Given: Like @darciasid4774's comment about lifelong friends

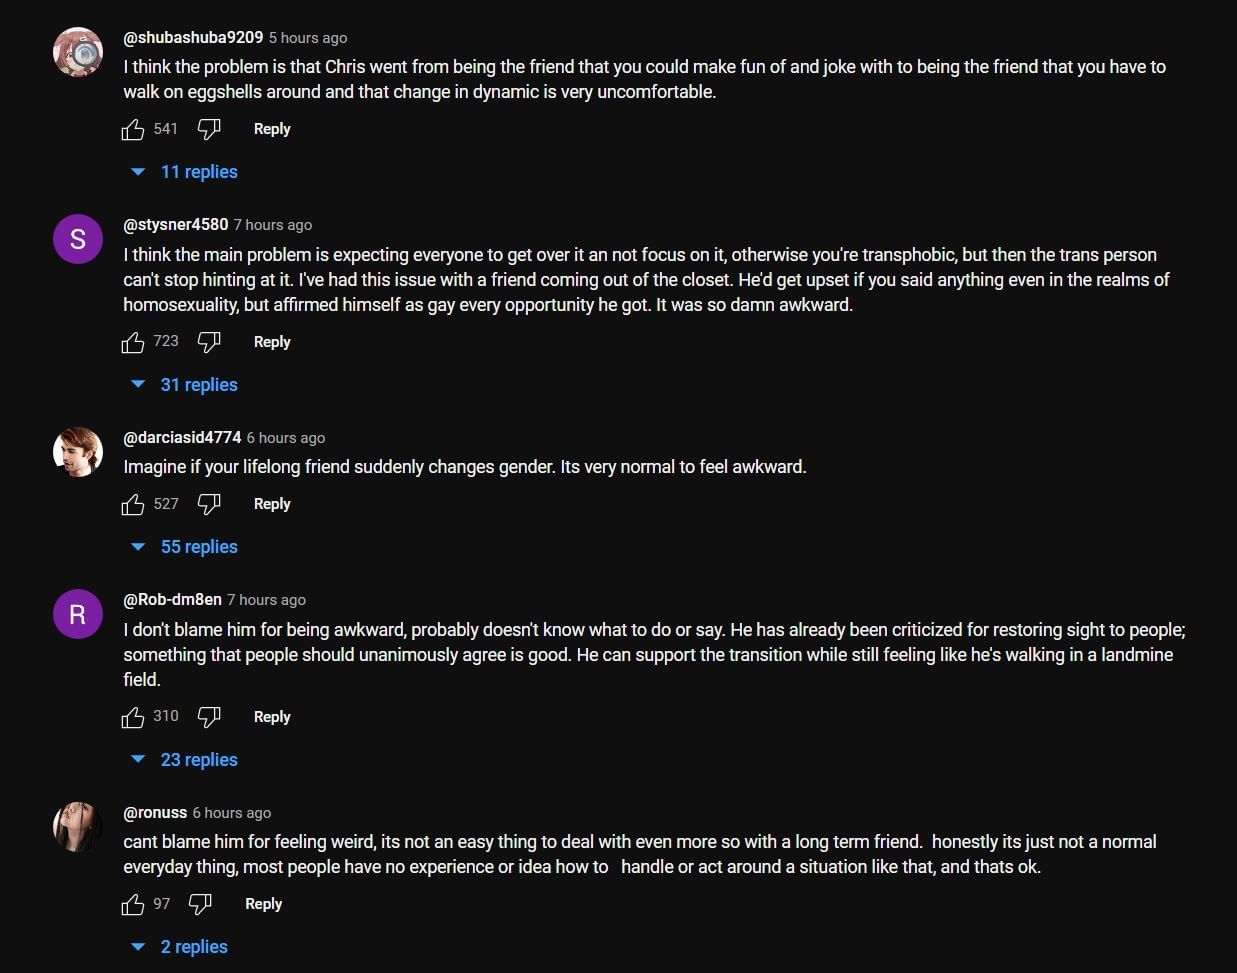Looking at the screenshot, I should 133,503.
